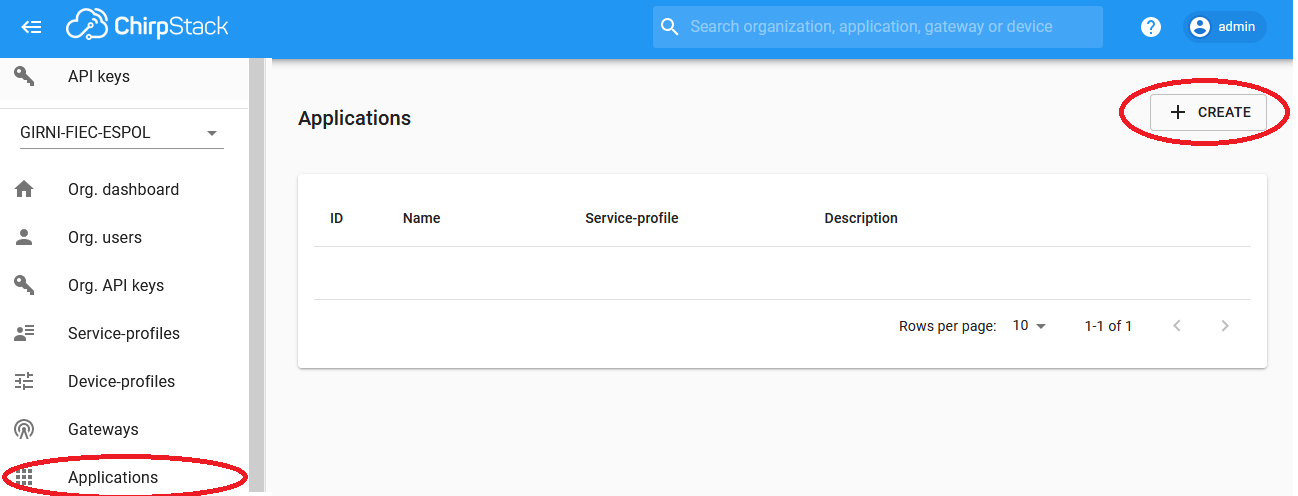Click the key icon beside Org. API keys
The image size is (1298, 496).
(x=24, y=285)
